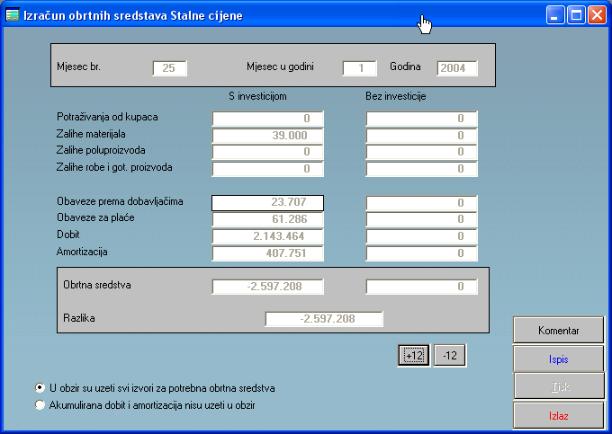Image resolution: width=612 pixels, height=434 pixels.
Task: Exit via the Izlaz button
Action: tap(558, 416)
